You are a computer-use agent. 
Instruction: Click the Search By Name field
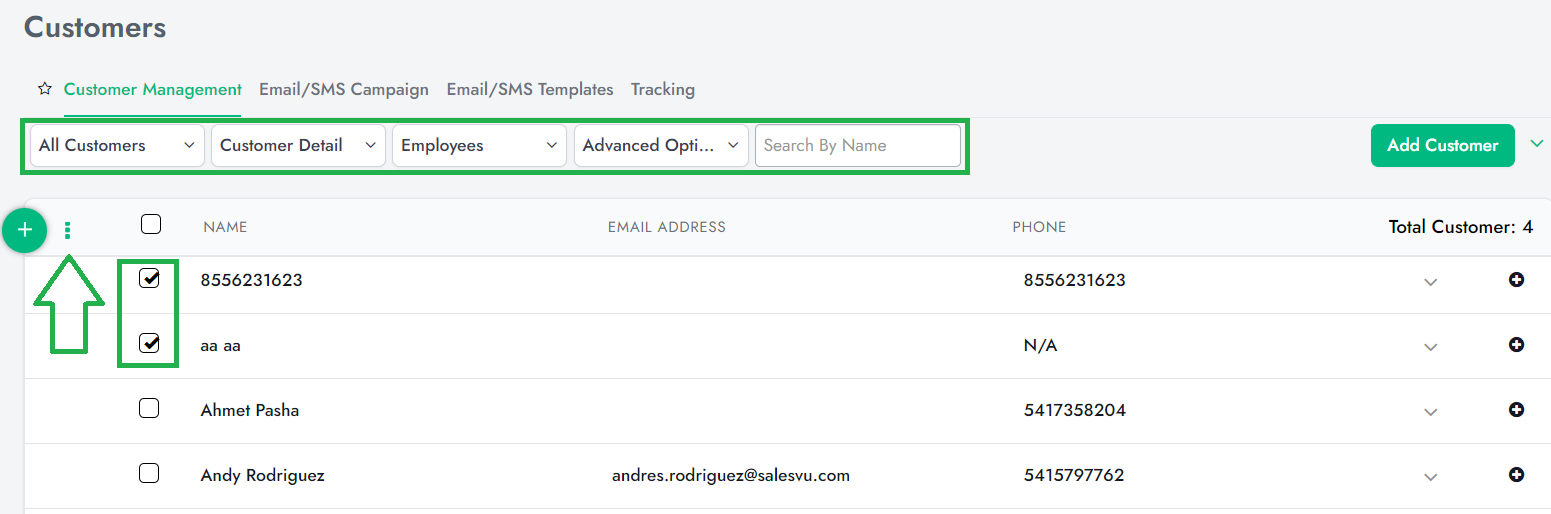tap(857, 145)
